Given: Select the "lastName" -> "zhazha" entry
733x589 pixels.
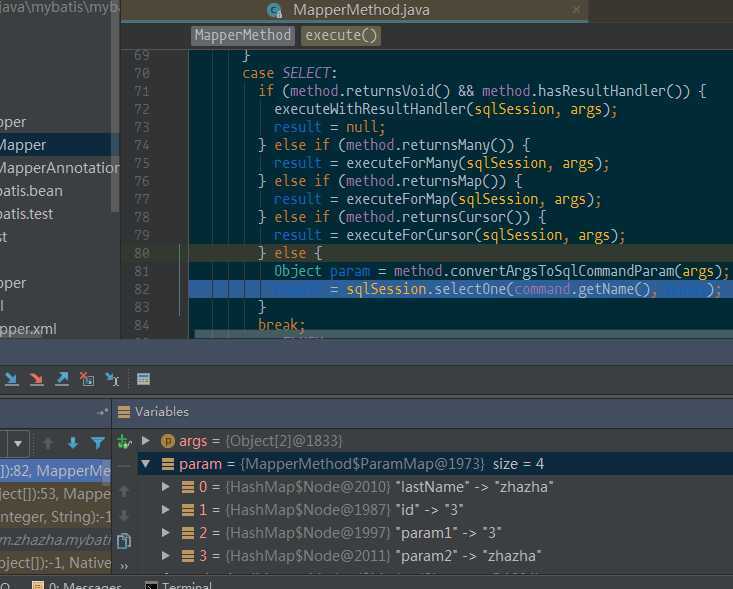Looking at the screenshot, I should pos(435,487).
